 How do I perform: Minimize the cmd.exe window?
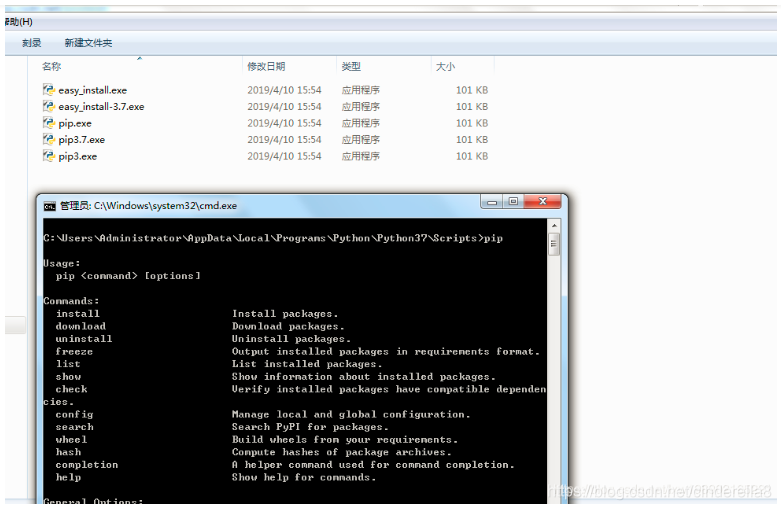(492, 202)
